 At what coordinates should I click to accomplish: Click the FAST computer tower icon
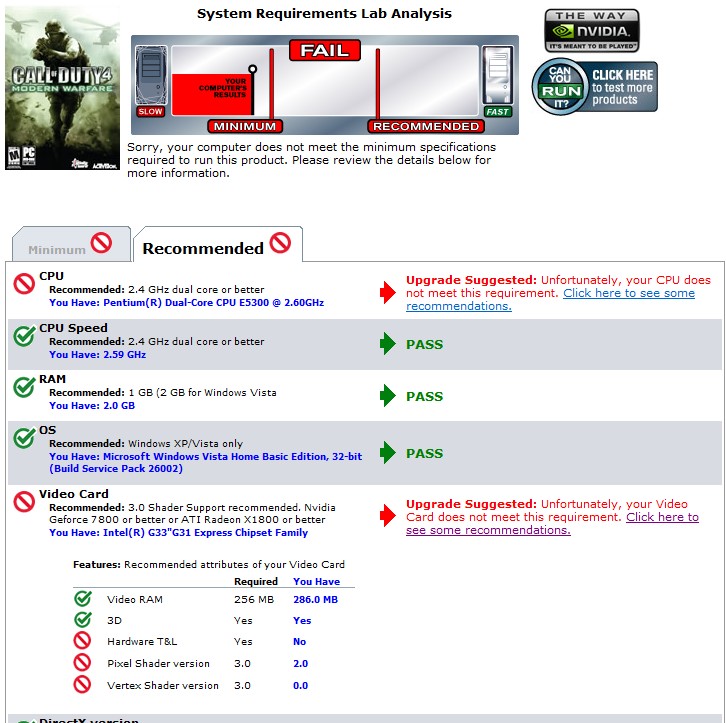pos(497,75)
